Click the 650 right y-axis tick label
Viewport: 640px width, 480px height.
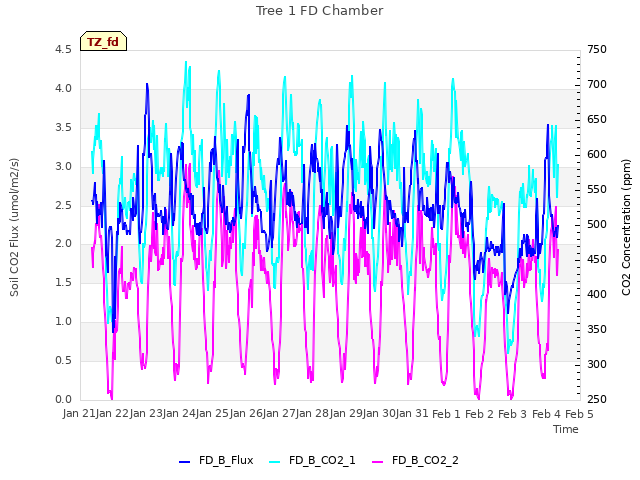(597, 120)
